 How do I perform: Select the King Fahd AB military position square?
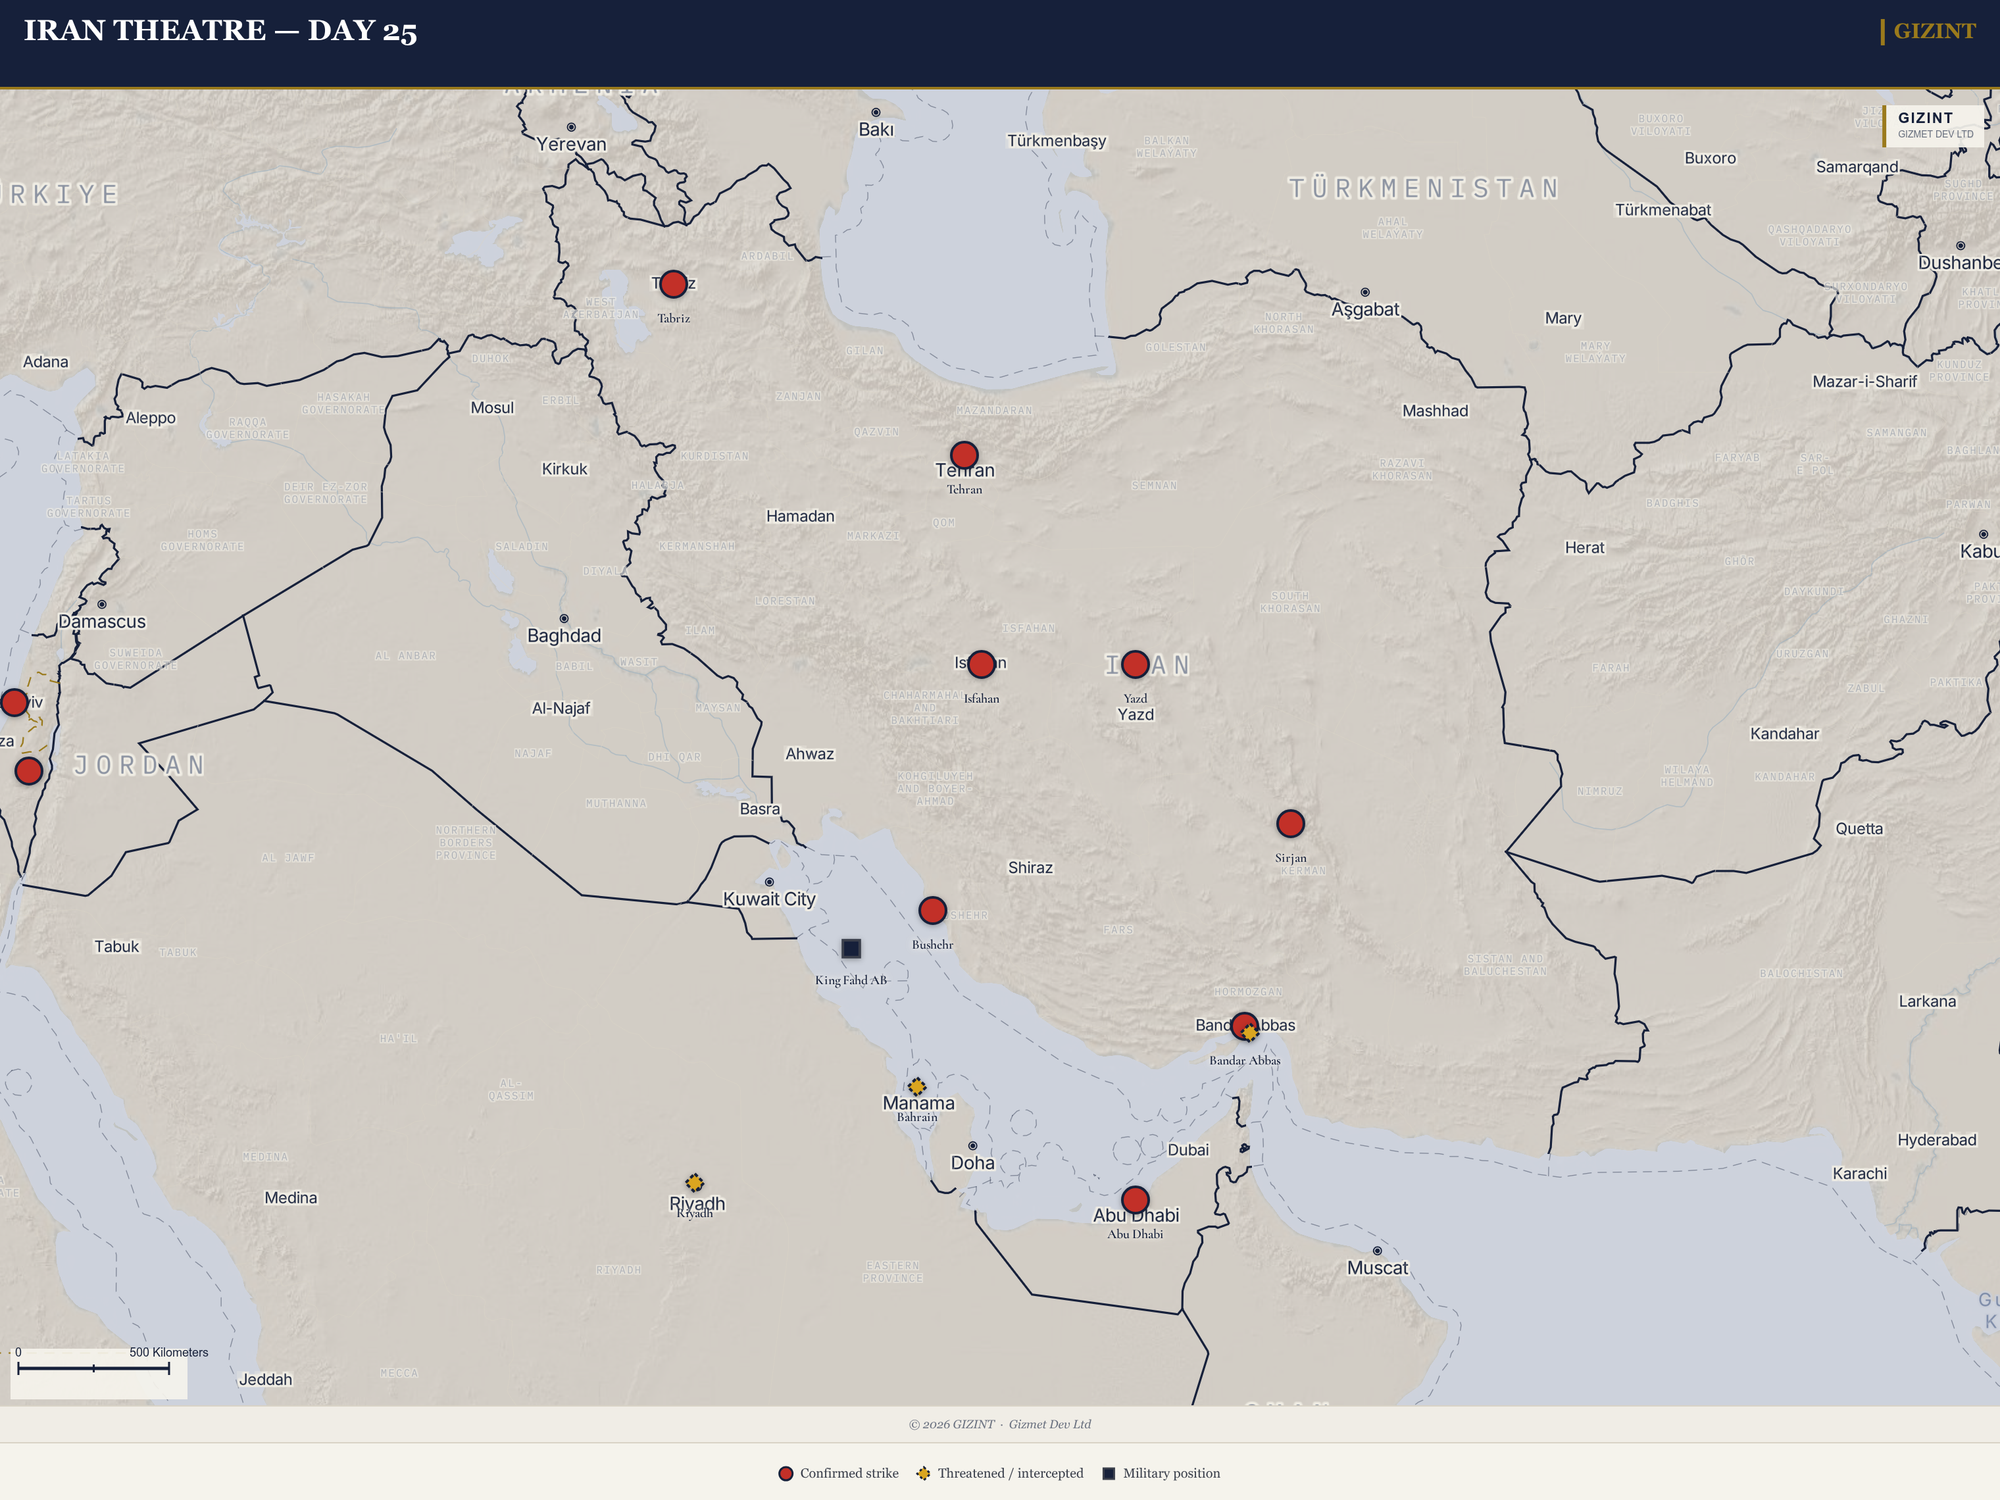pyautogui.click(x=850, y=946)
